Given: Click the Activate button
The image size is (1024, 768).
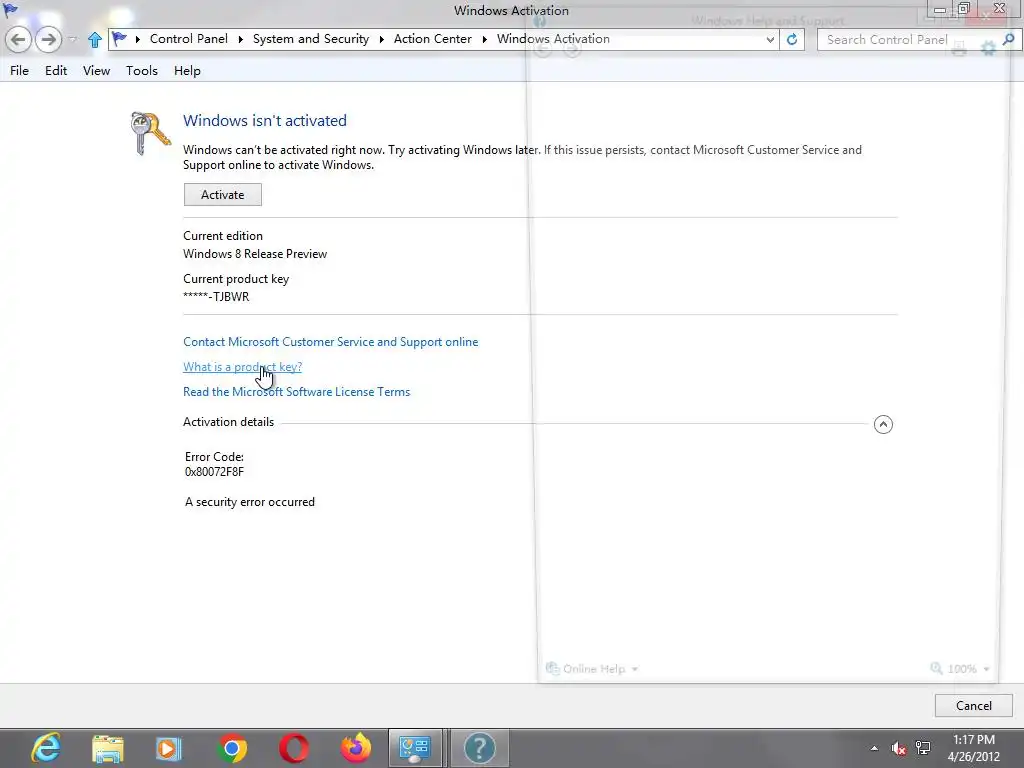Looking at the screenshot, I should [223, 195].
